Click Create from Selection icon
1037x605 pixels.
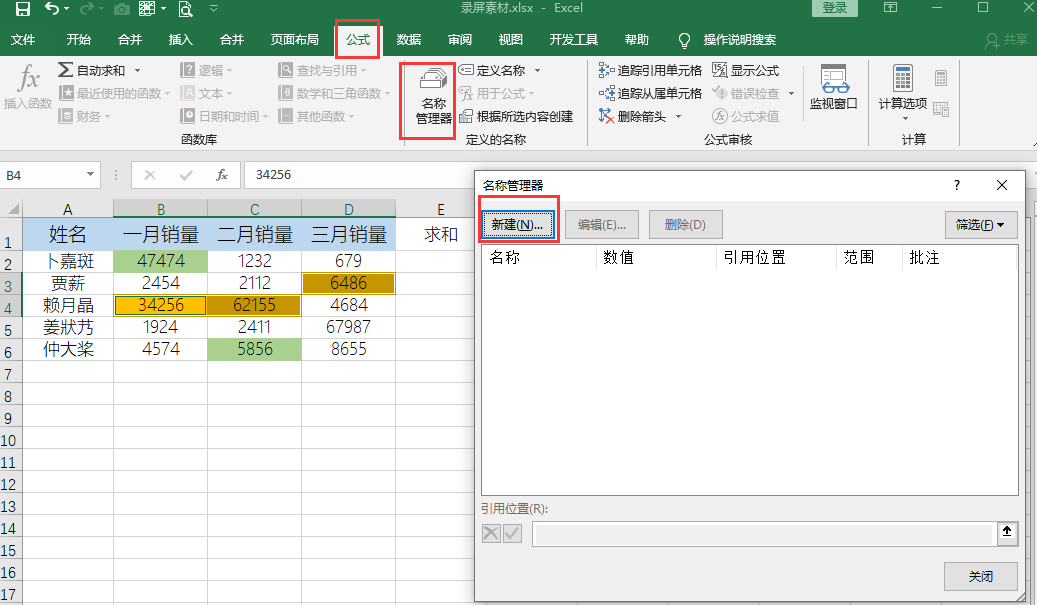tap(466, 116)
